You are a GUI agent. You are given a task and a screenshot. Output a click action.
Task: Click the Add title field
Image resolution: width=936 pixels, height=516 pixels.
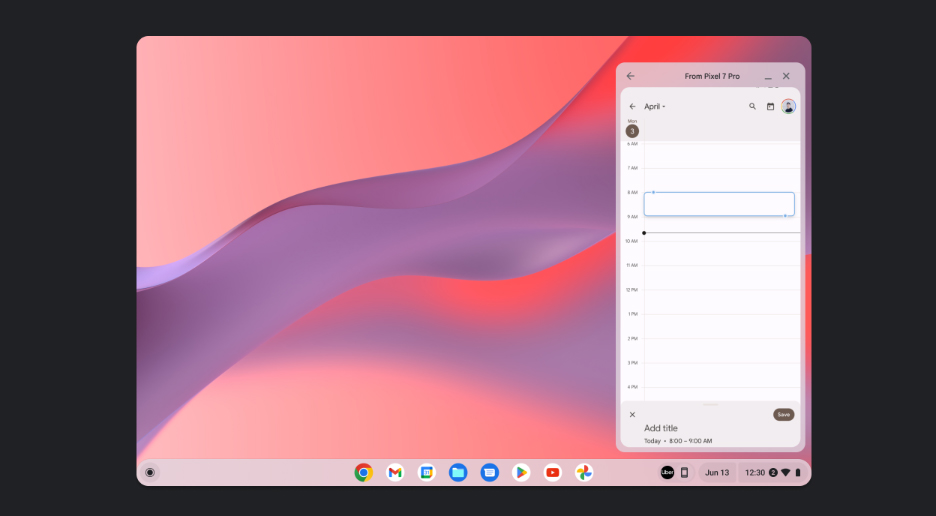[661, 428]
